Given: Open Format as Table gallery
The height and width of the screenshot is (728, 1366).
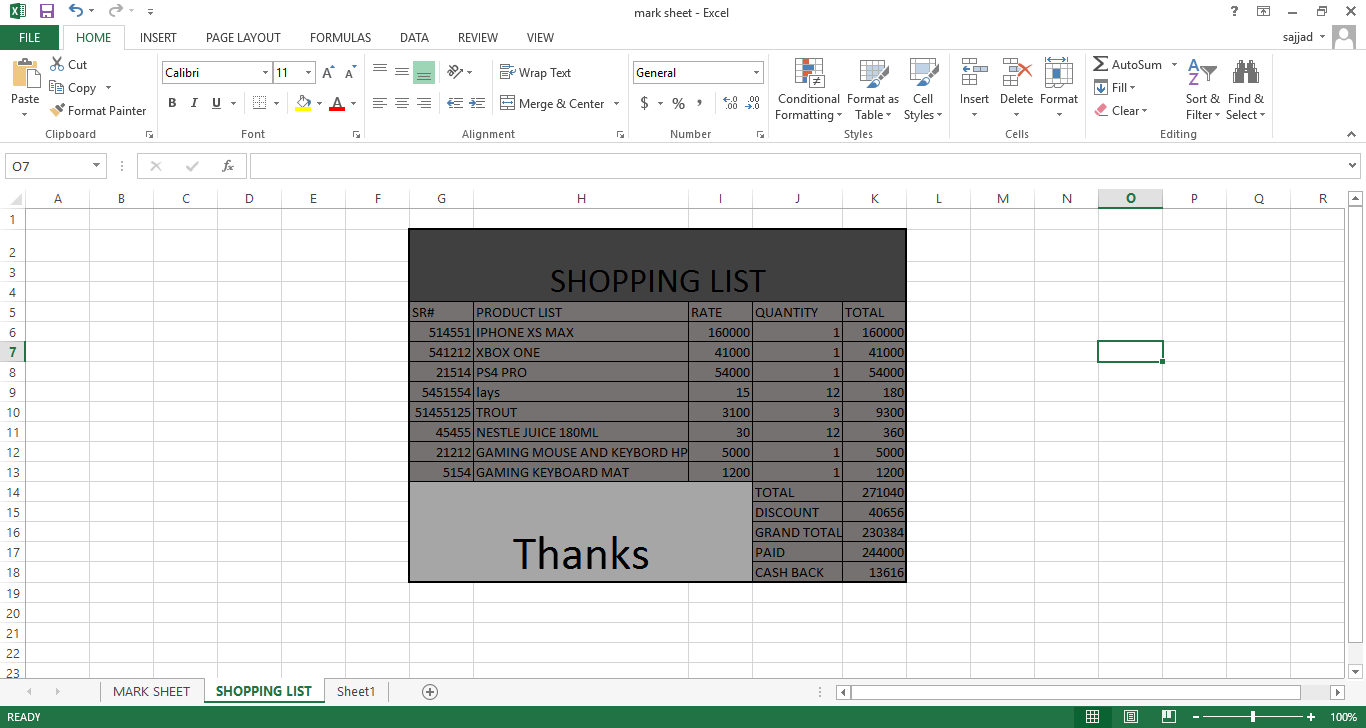Looking at the screenshot, I should click(873, 90).
